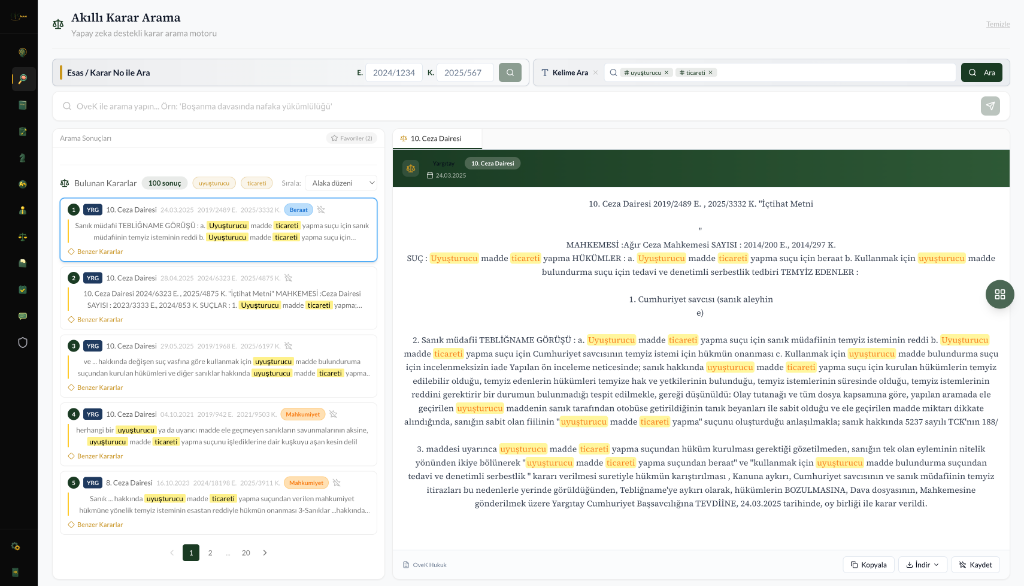
Task: Open the floating grid menu button
Action: [999, 294]
